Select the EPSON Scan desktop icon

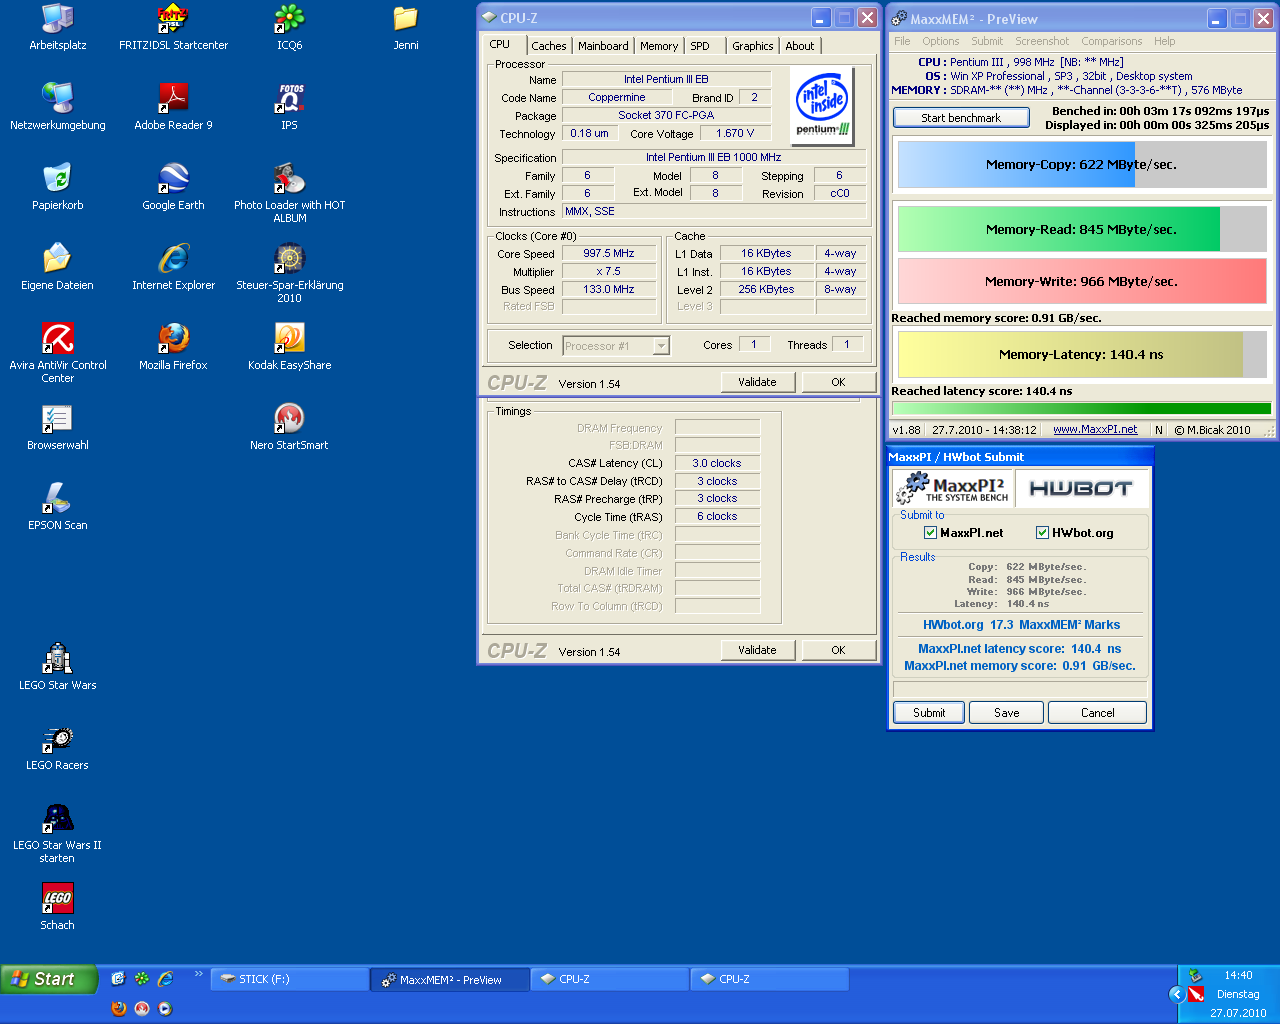(x=57, y=507)
